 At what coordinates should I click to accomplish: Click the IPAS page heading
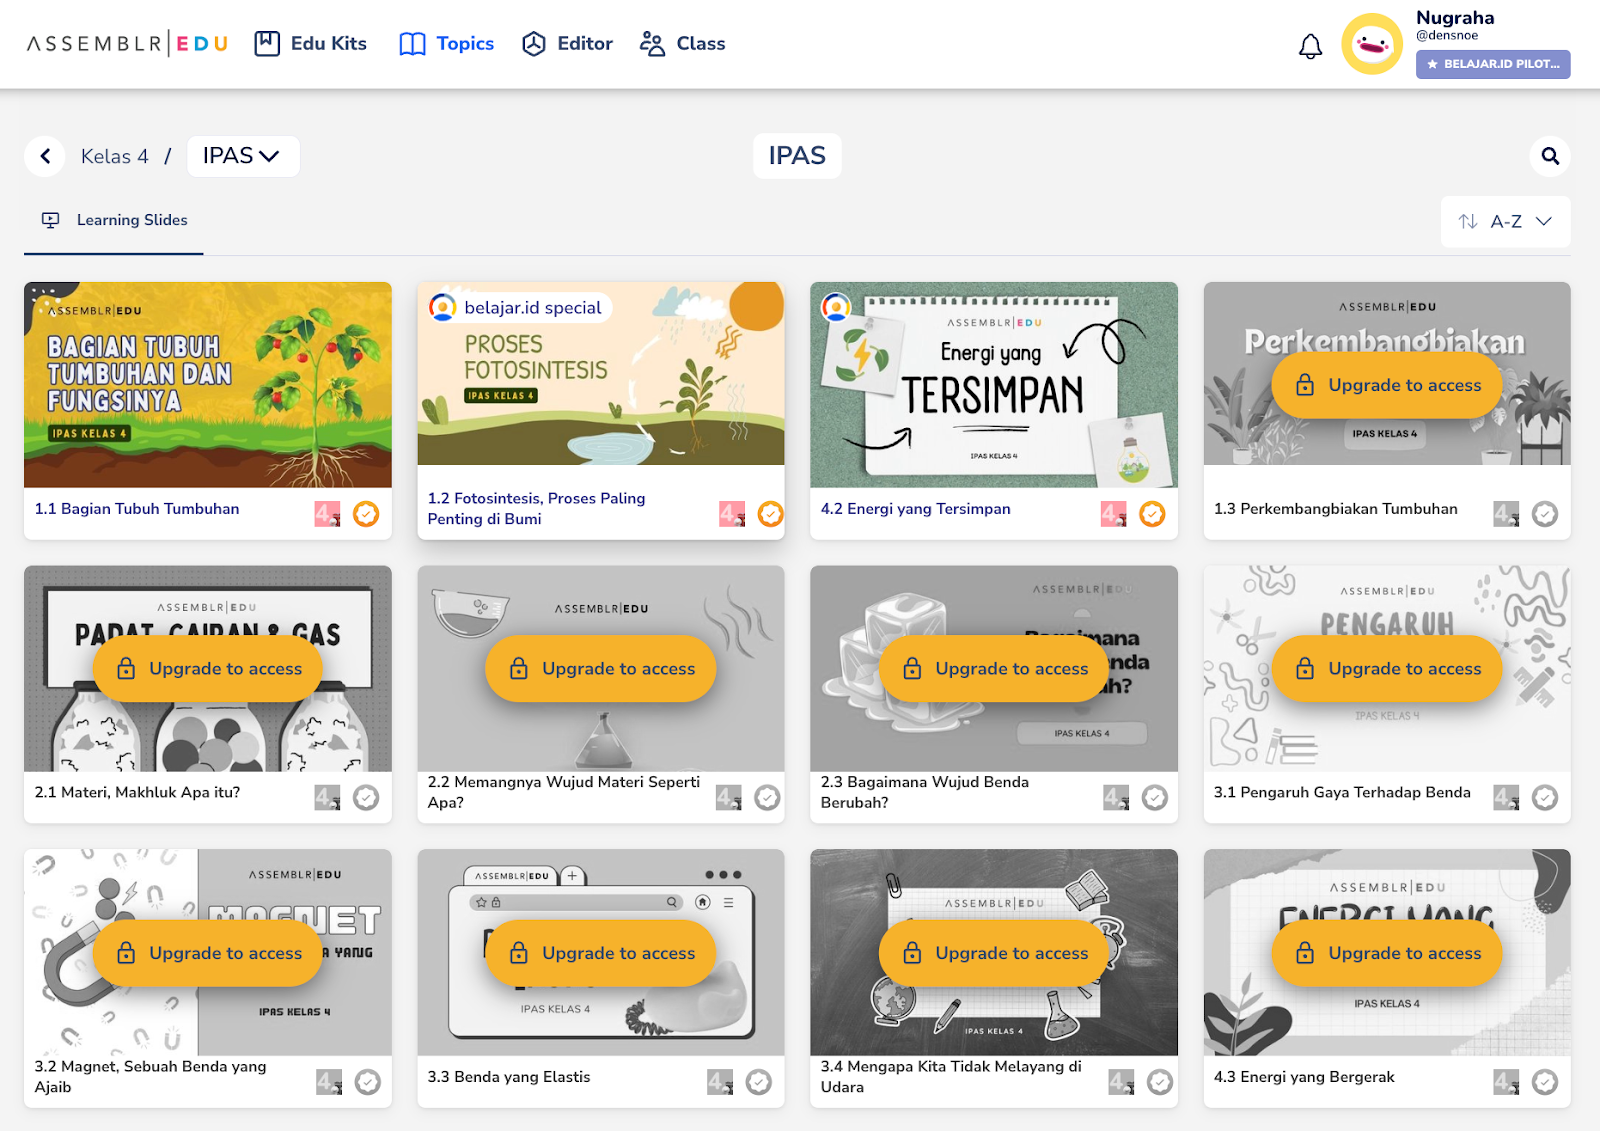(x=797, y=156)
